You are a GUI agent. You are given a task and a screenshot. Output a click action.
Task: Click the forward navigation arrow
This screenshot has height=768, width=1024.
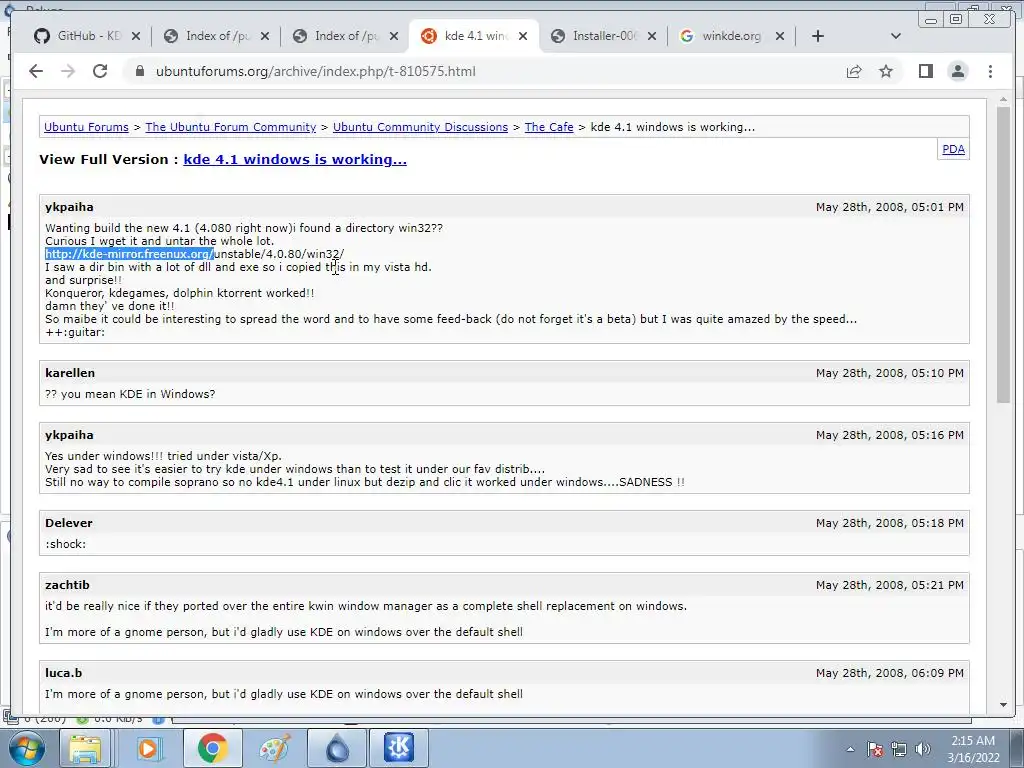[68, 71]
